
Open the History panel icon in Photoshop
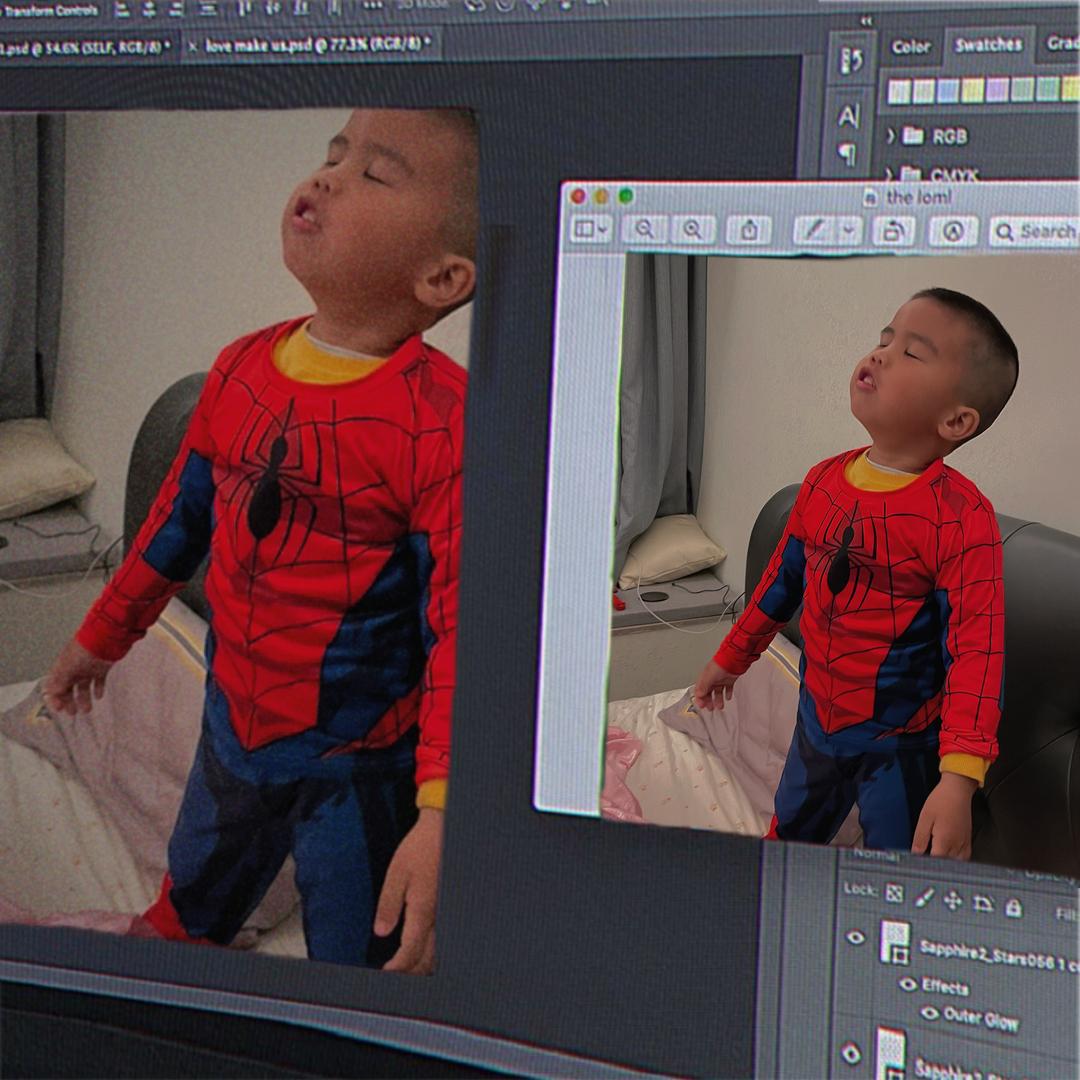point(851,61)
